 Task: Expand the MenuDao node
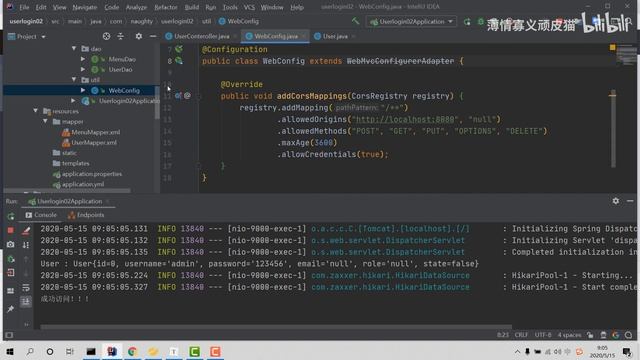83,59
